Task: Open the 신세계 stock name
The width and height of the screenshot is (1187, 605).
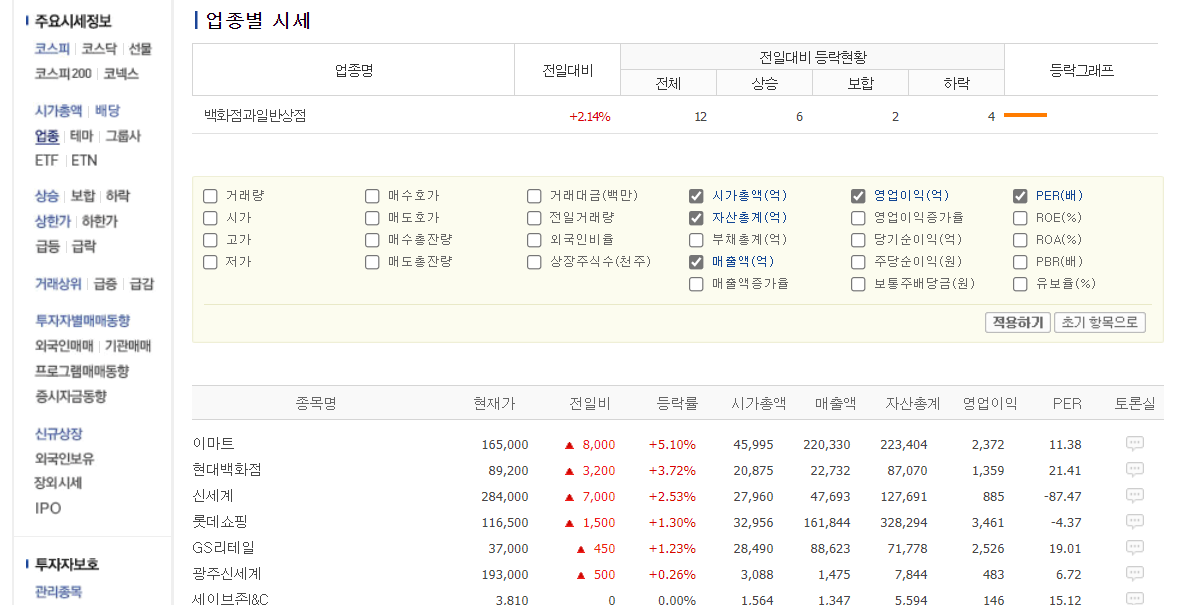Action: click(x=213, y=496)
